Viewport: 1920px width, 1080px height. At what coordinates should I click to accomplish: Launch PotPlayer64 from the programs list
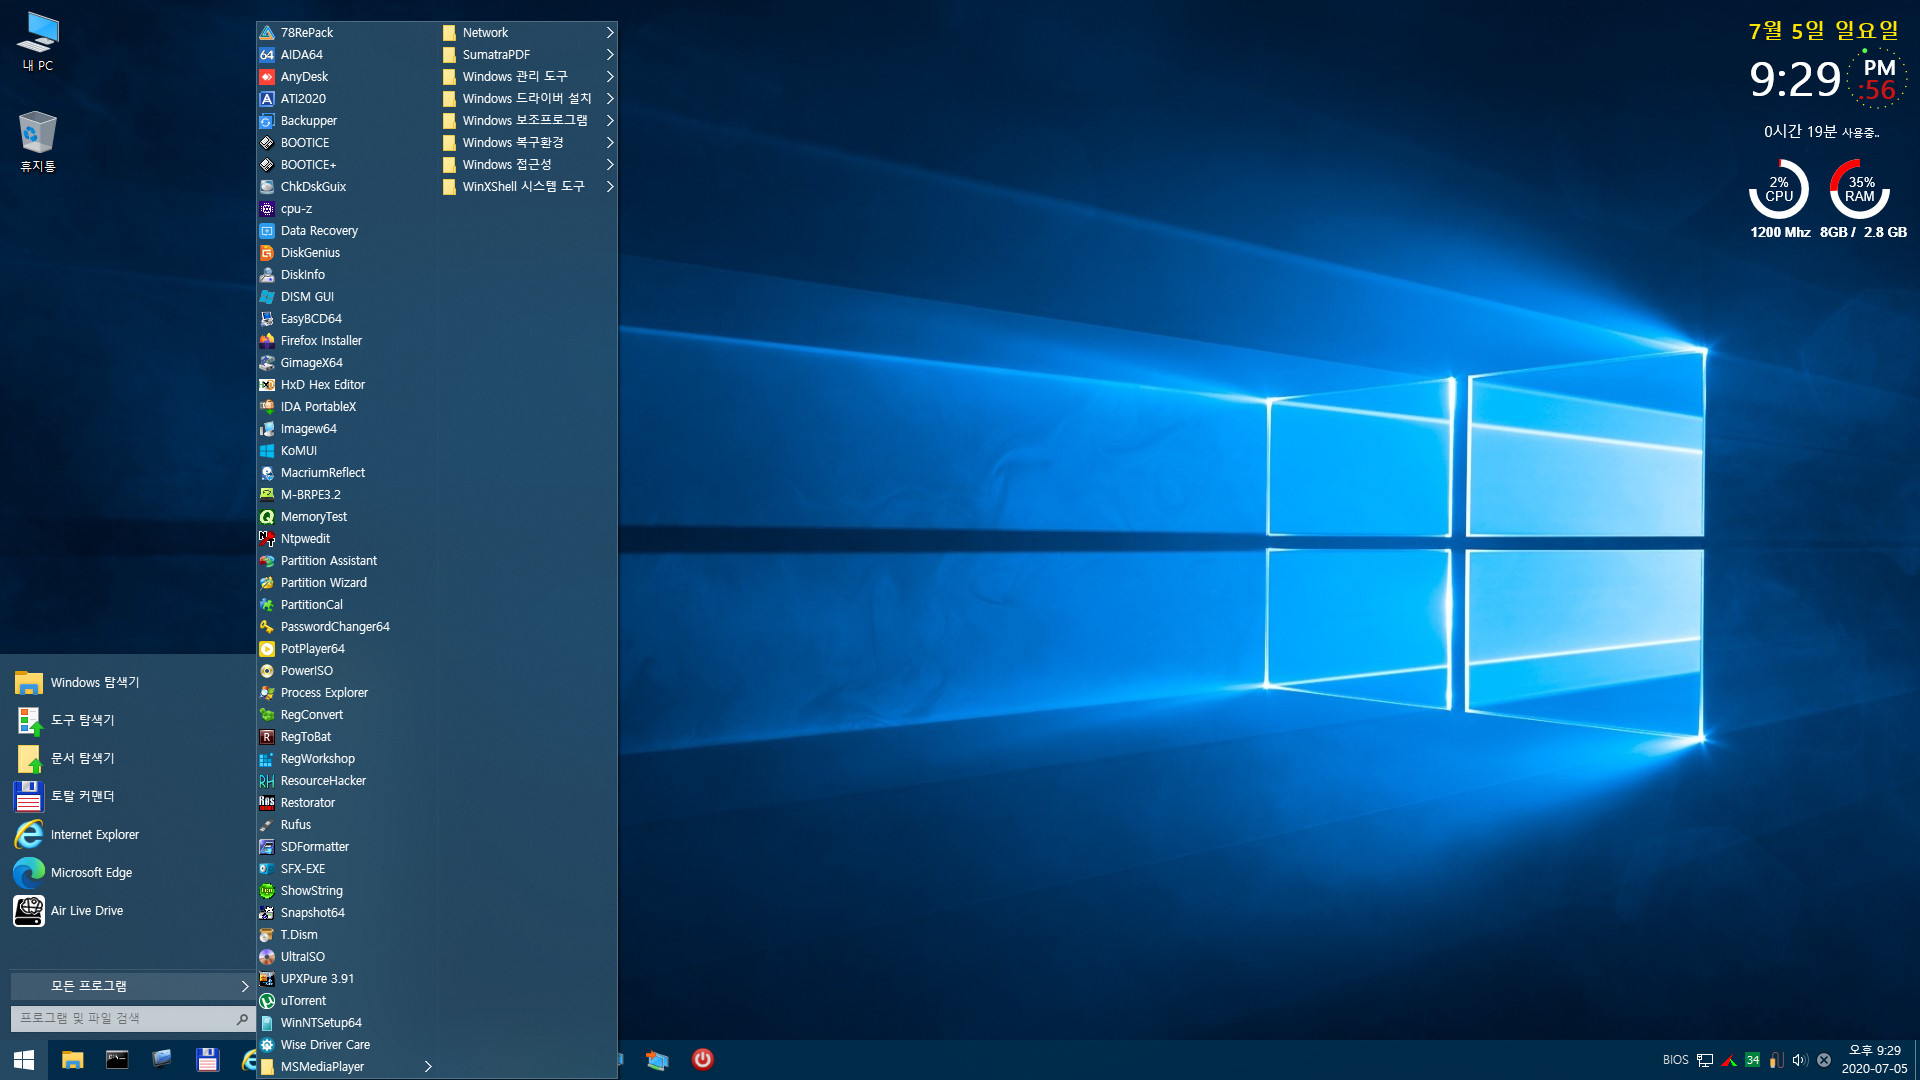[x=346, y=649]
